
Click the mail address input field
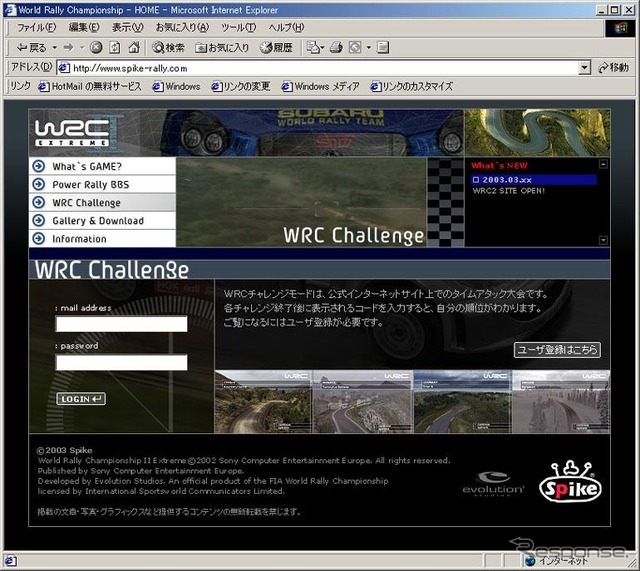coord(122,324)
